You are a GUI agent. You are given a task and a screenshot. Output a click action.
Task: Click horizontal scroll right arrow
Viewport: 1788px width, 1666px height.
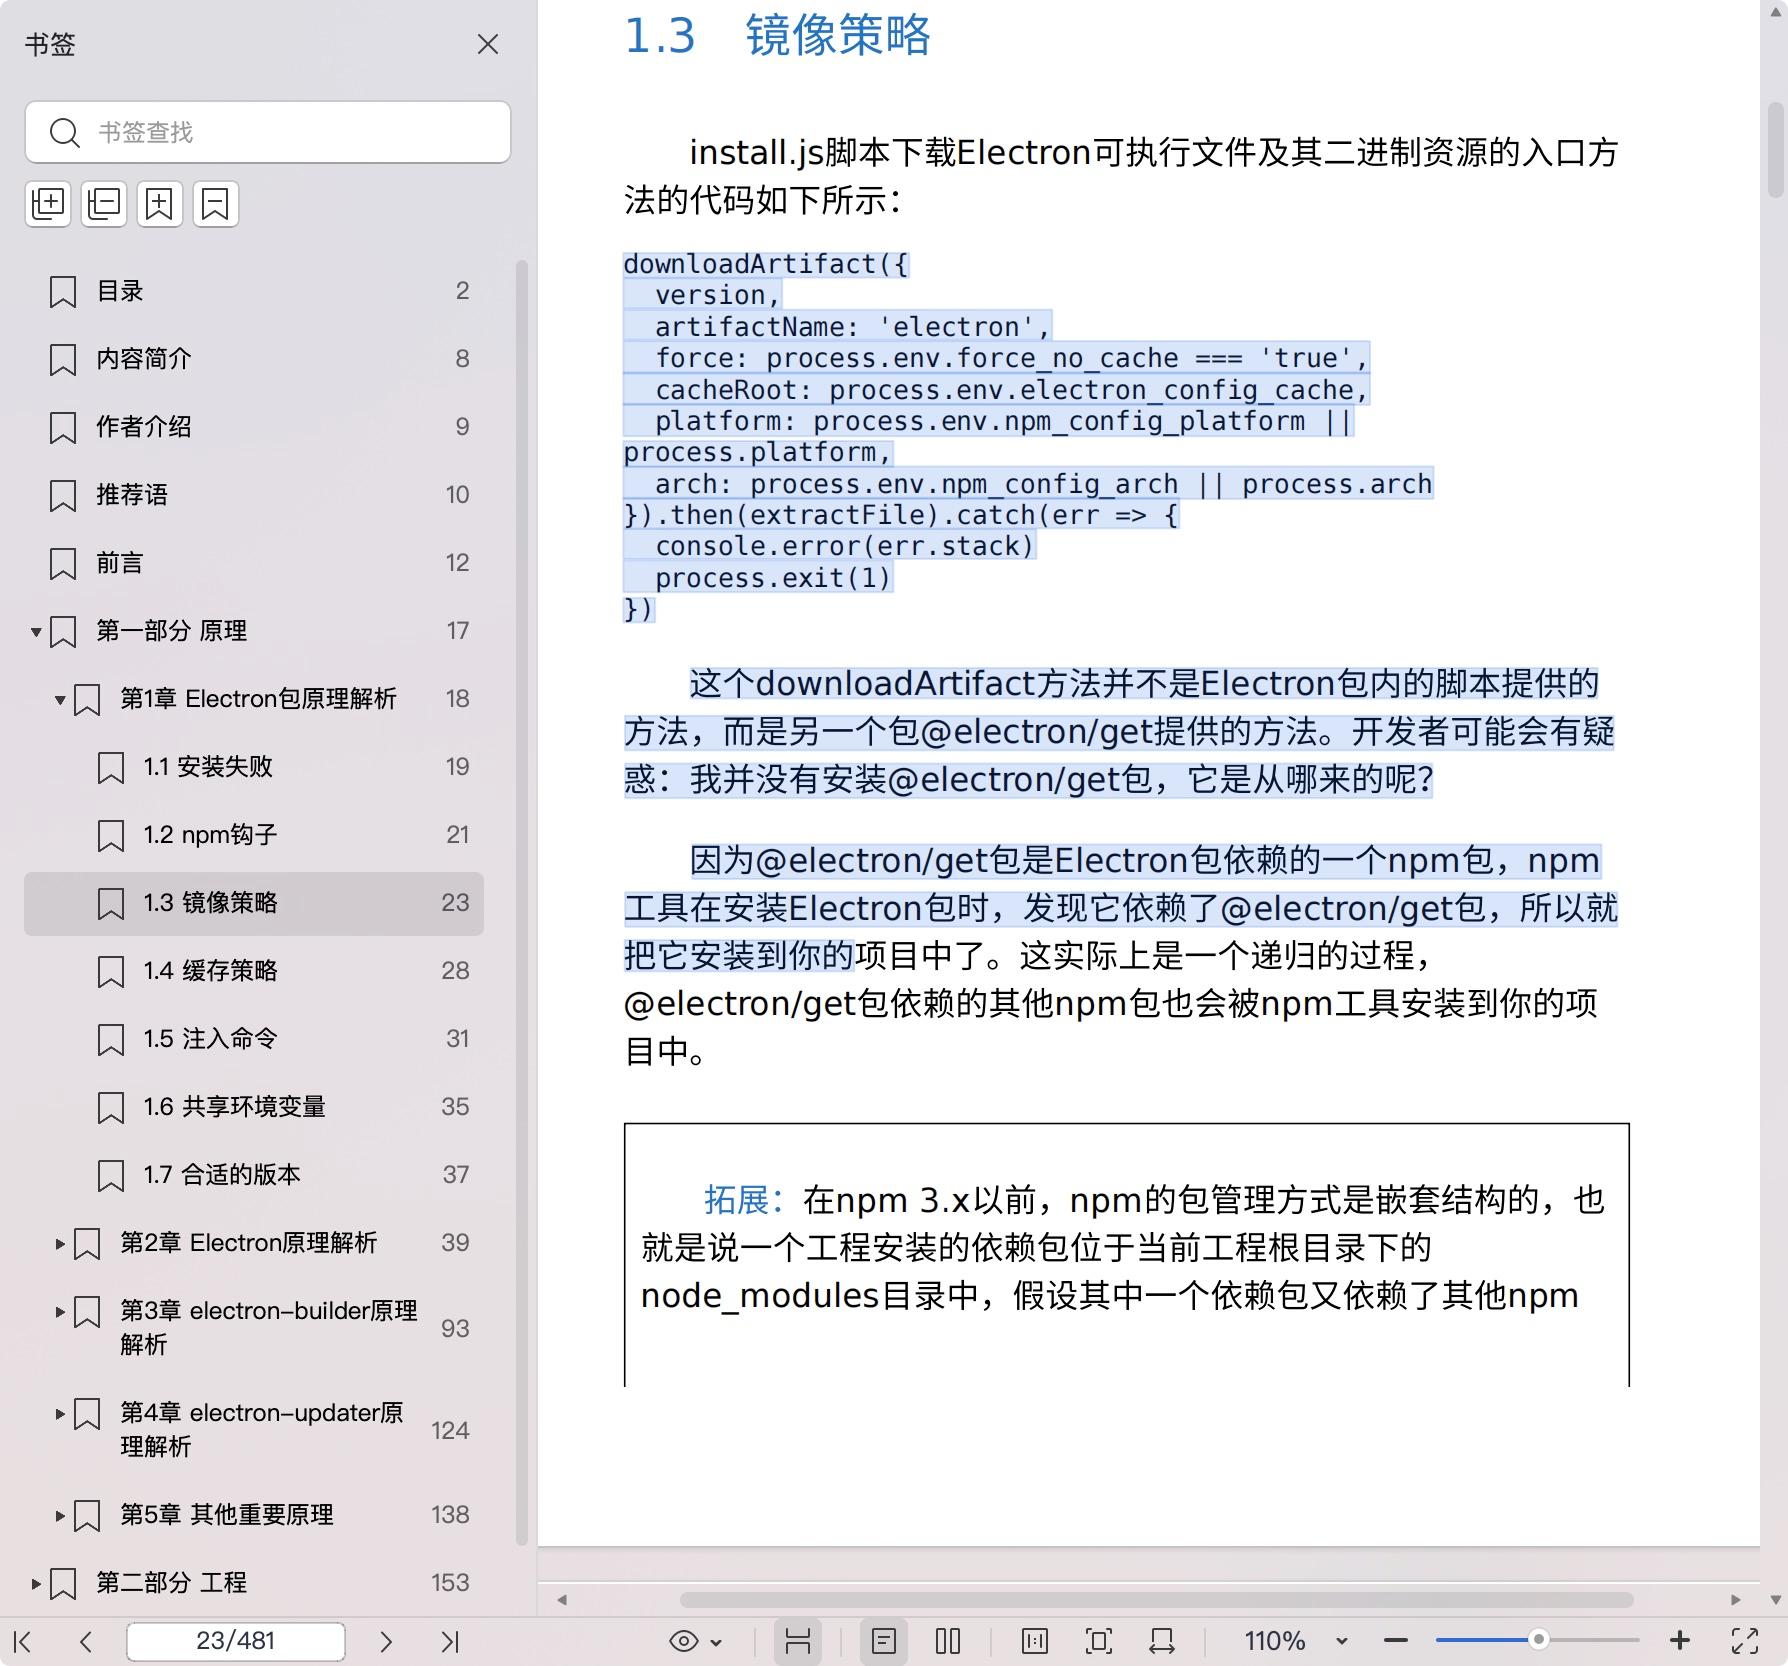(x=1736, y=1600)
